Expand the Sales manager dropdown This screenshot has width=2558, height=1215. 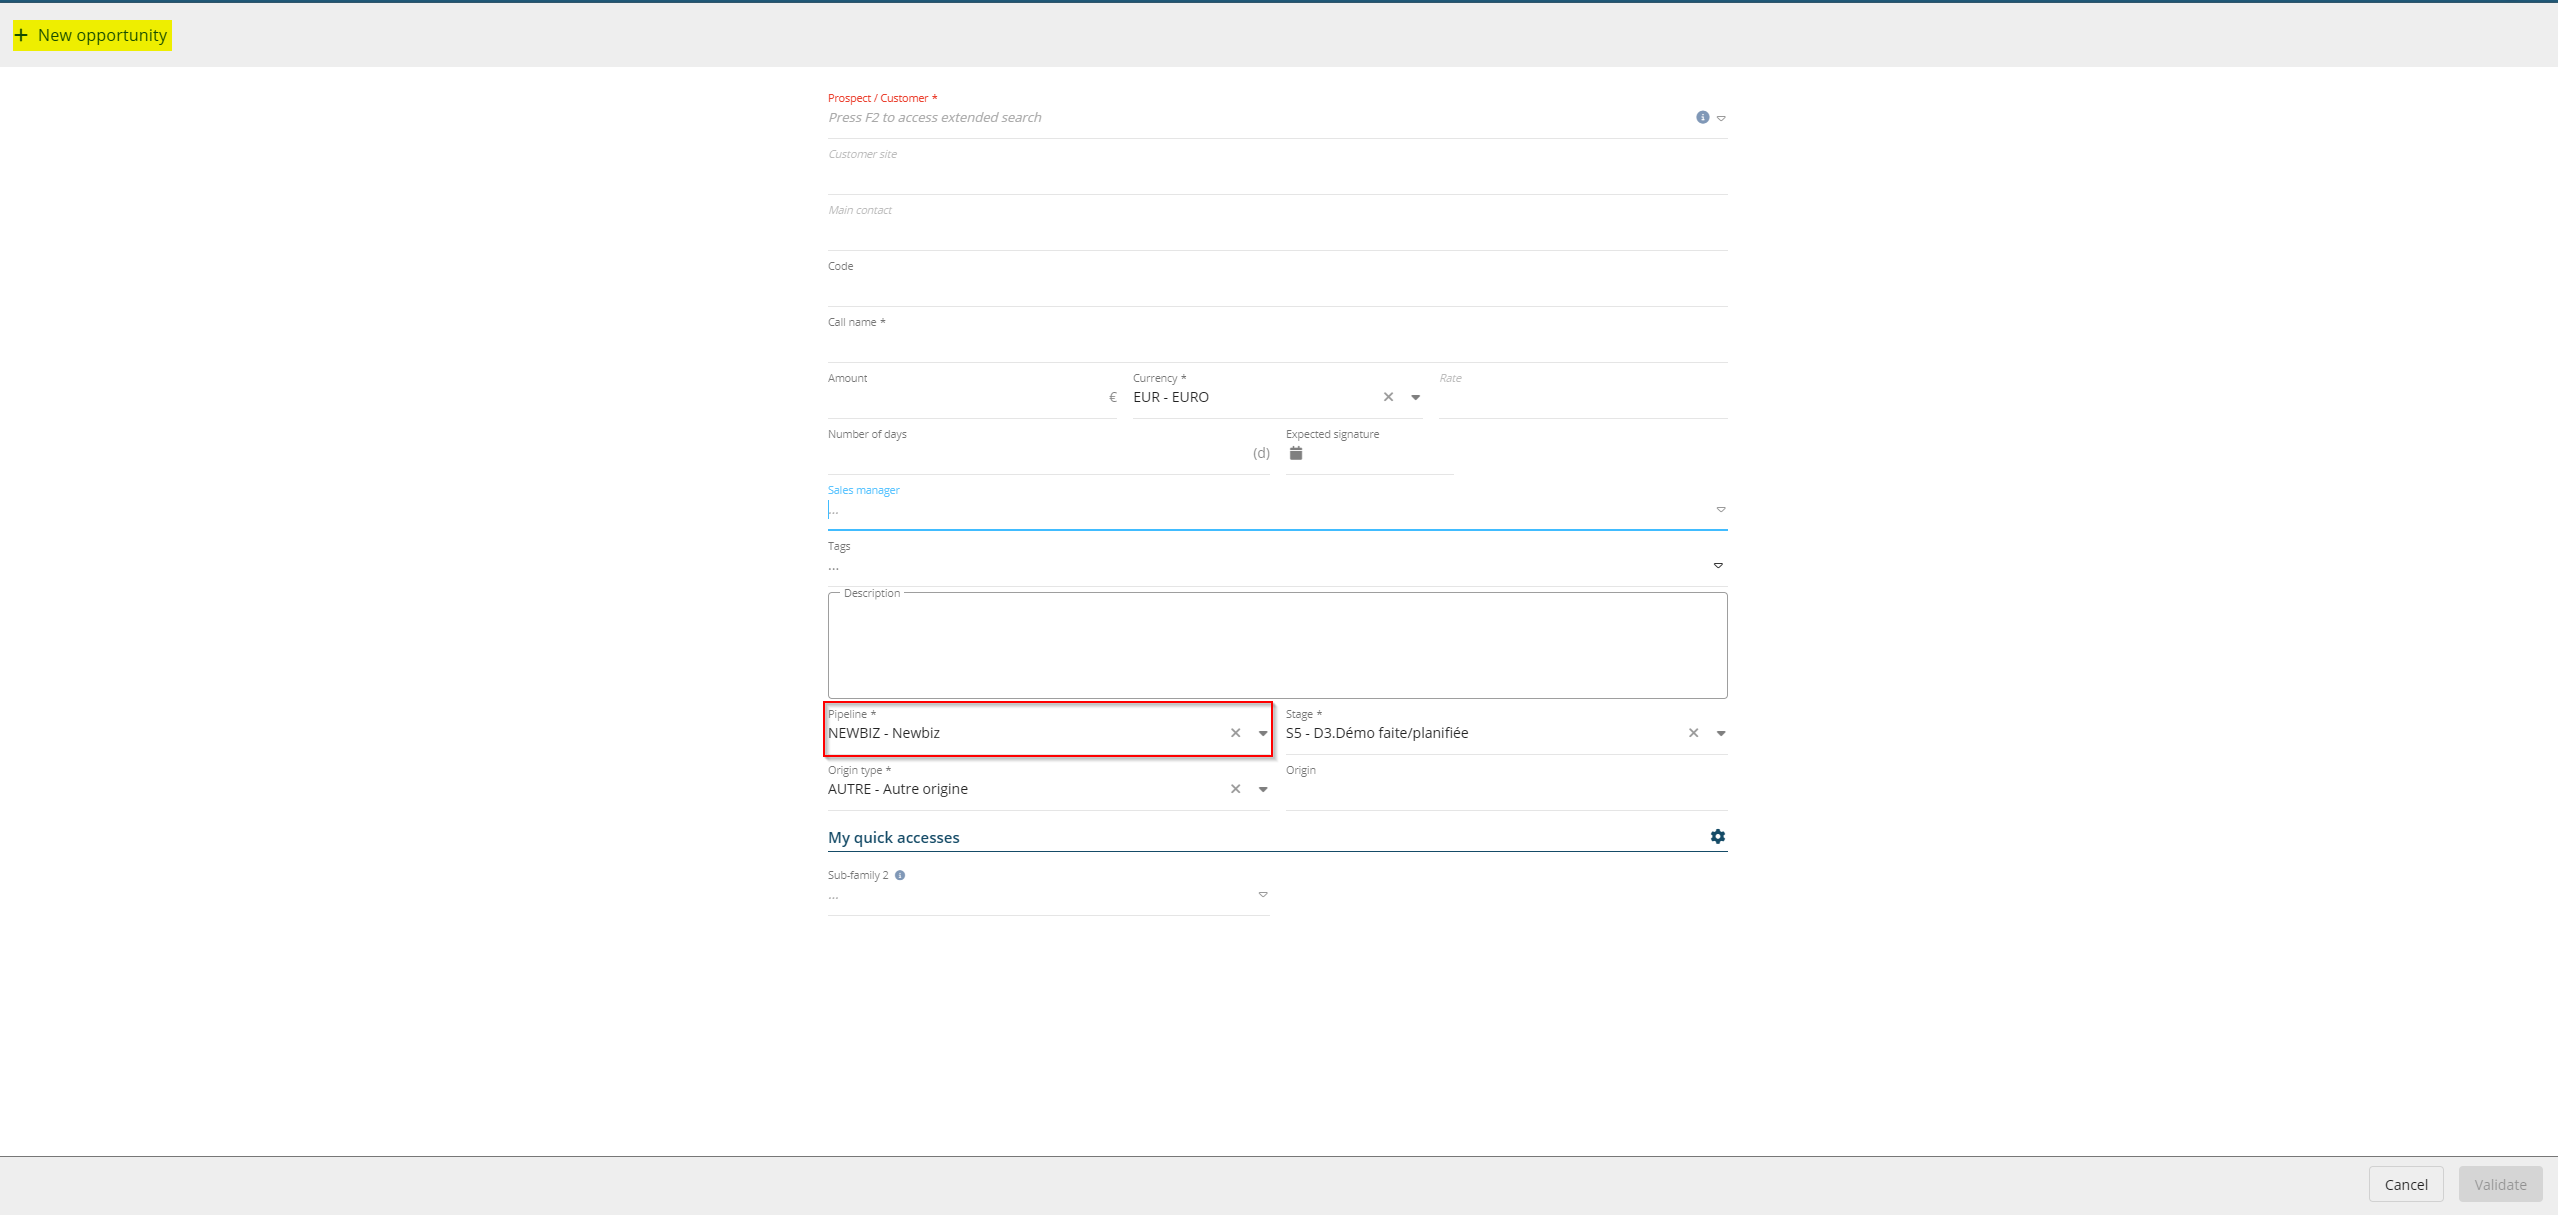pyautogui.click(x=1720, y=510)
